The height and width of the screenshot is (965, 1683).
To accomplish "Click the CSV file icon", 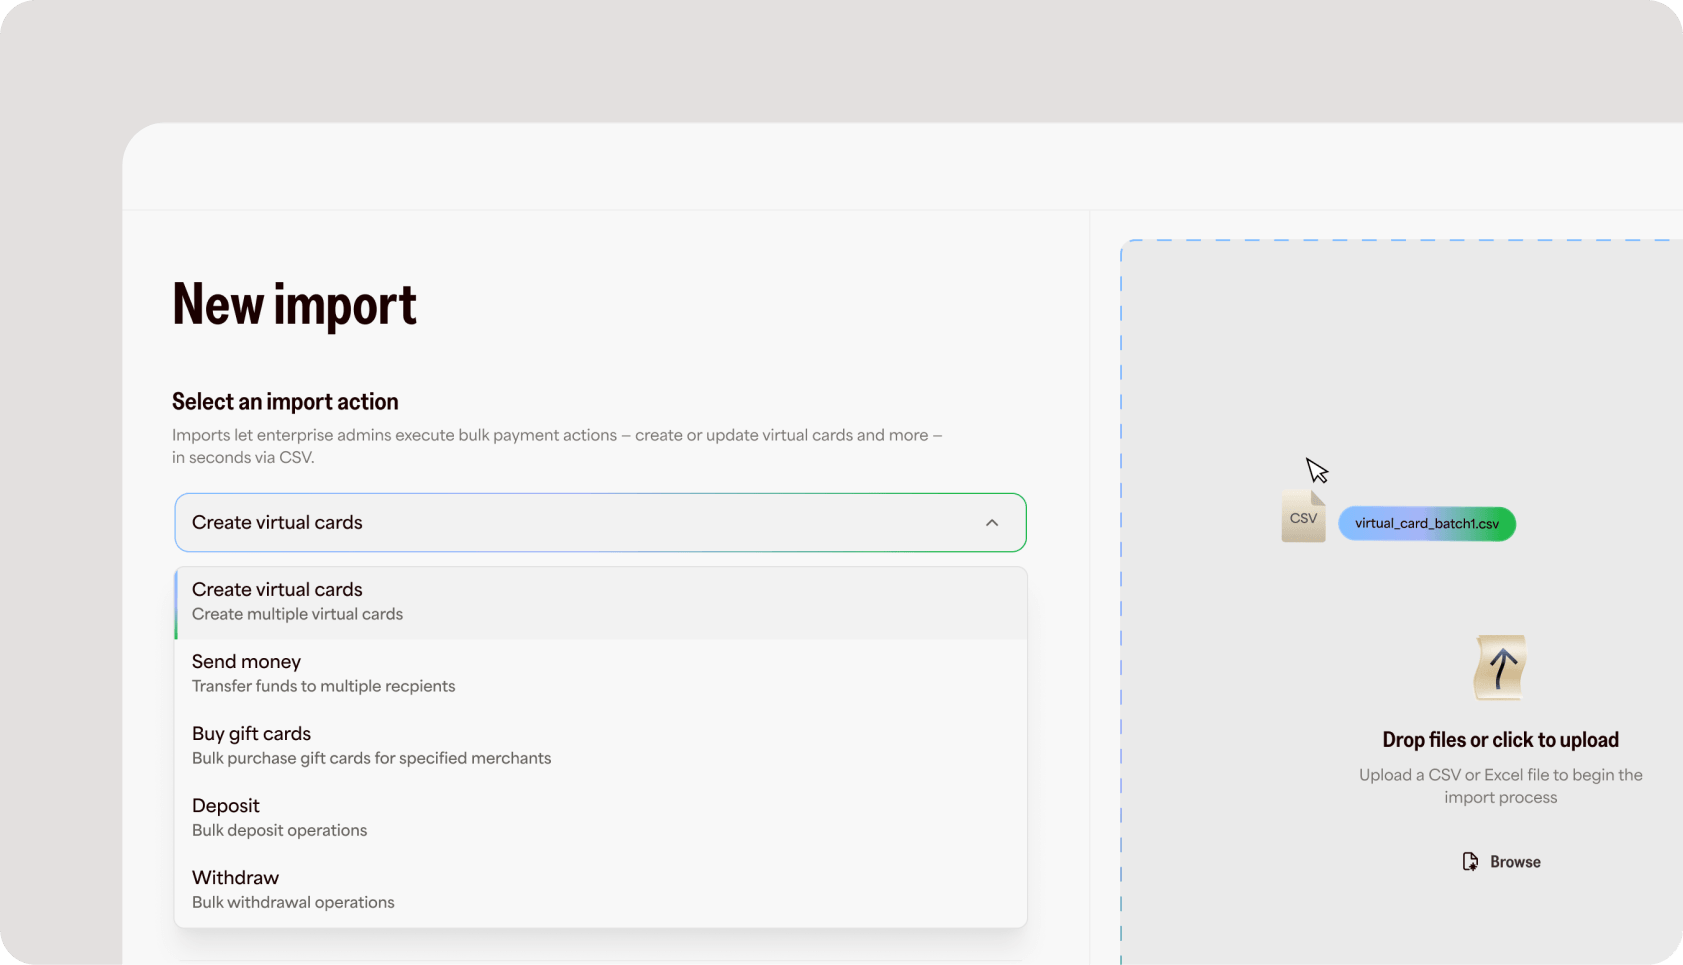I will coord(1303,517).
